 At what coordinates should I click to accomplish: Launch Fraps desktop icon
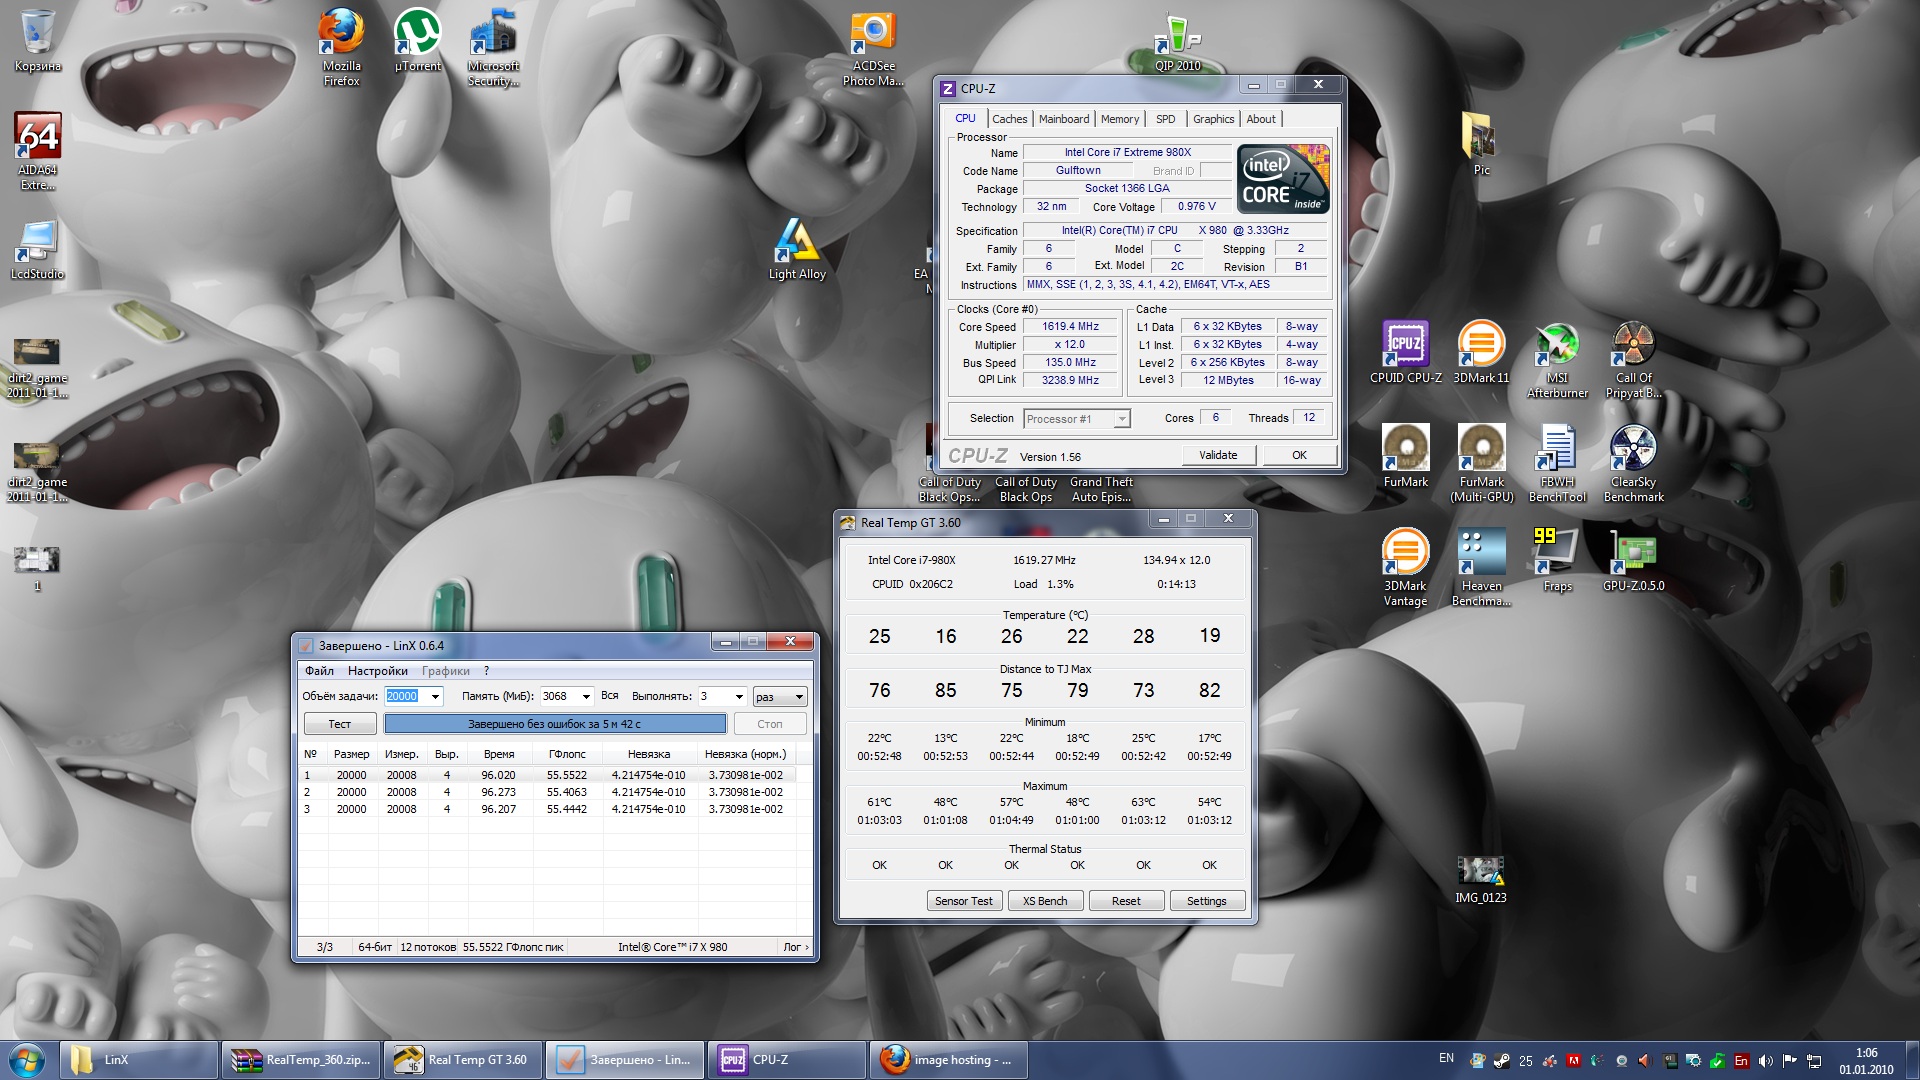point(1557,560)
